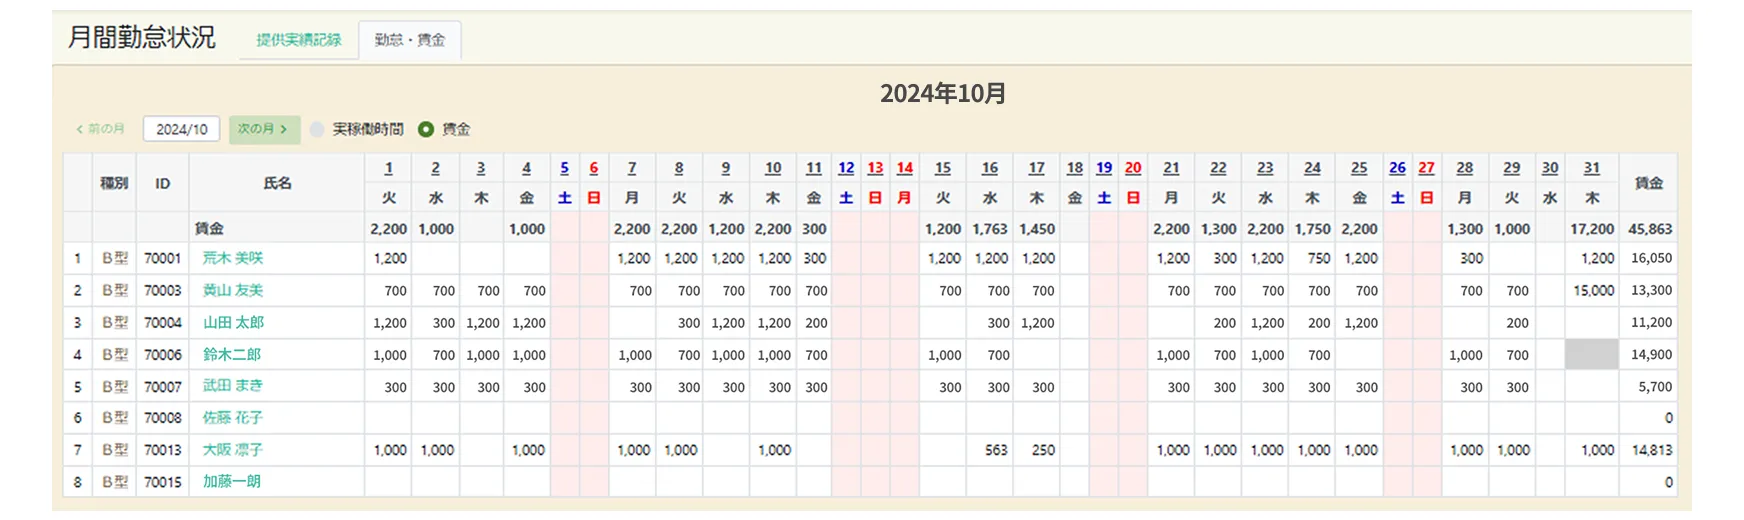Click day 31 date header link
Image resolution: width=1744 pixels, height=520 pixels.
1591,168
